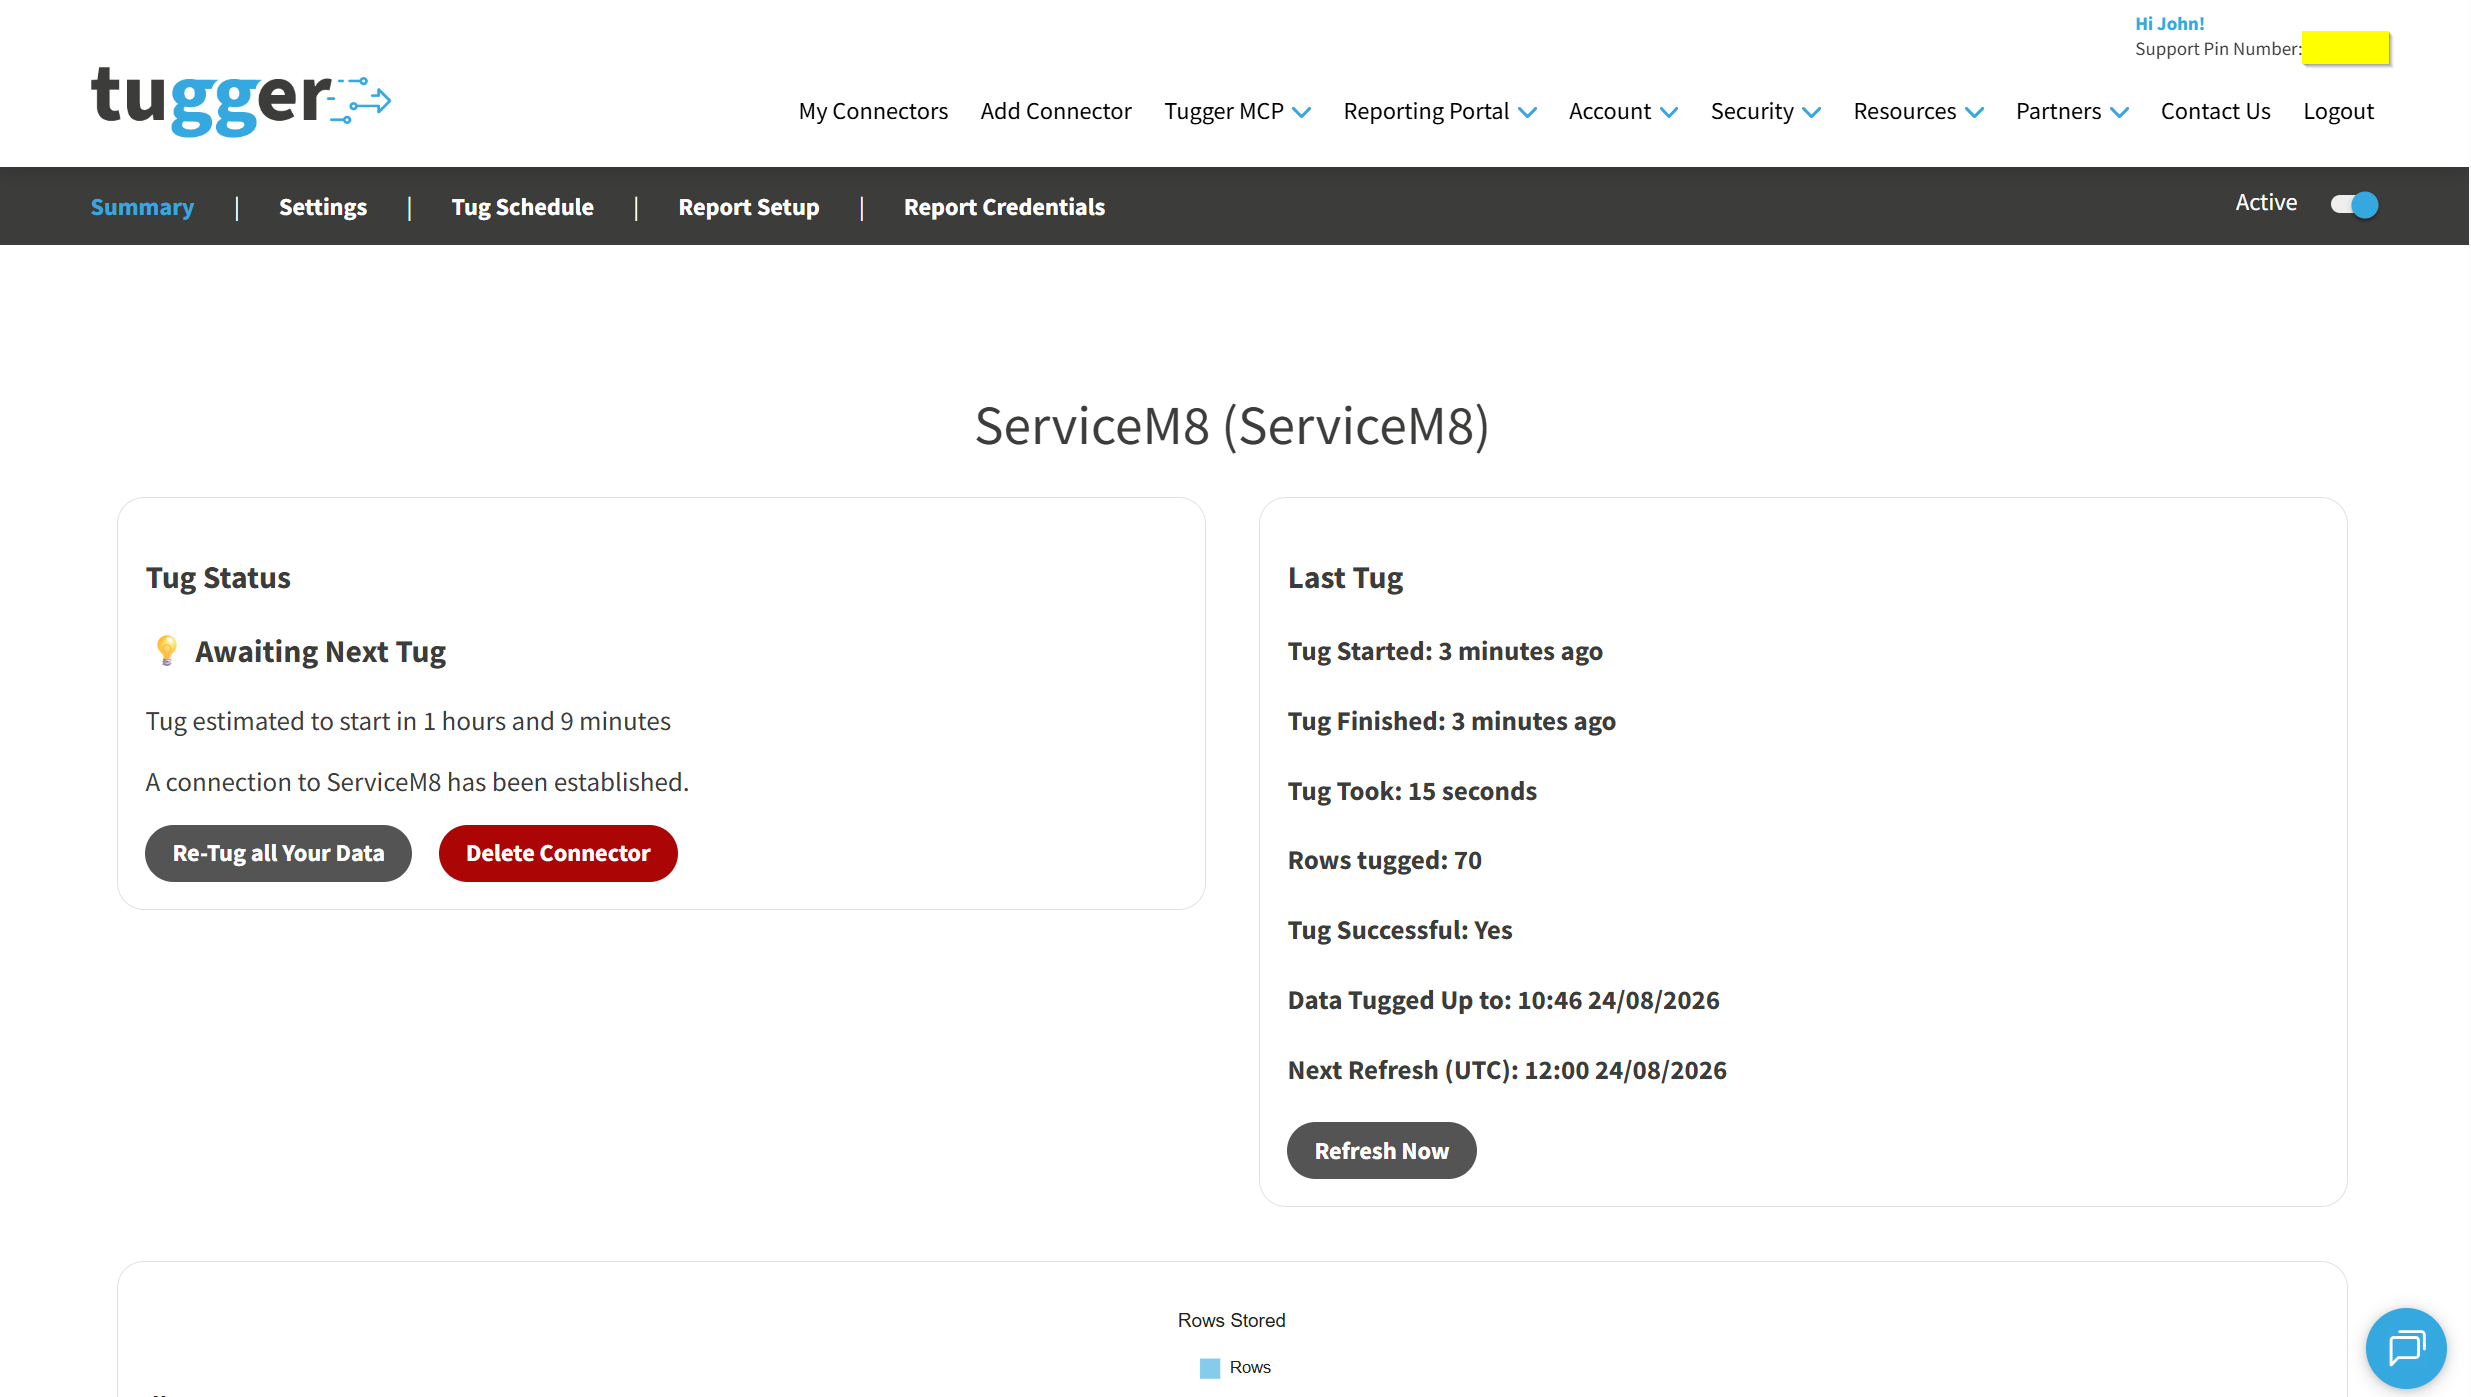This screenshot has width=2471, height=1397.
Task: Open the Account dropdown menu
Action: [1623, 111]
